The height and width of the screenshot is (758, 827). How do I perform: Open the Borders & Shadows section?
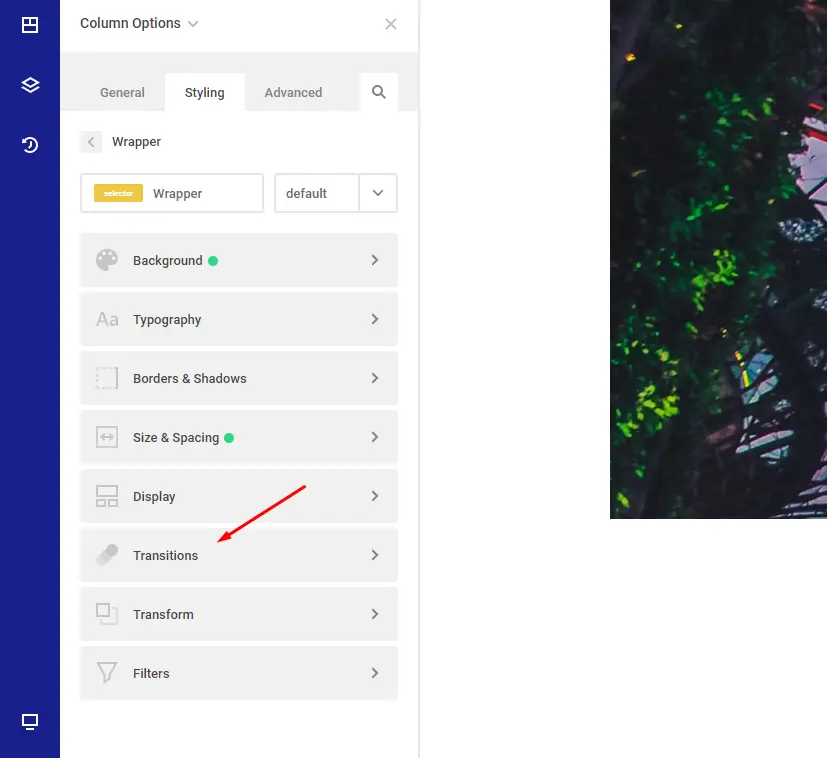pos(239,378)
